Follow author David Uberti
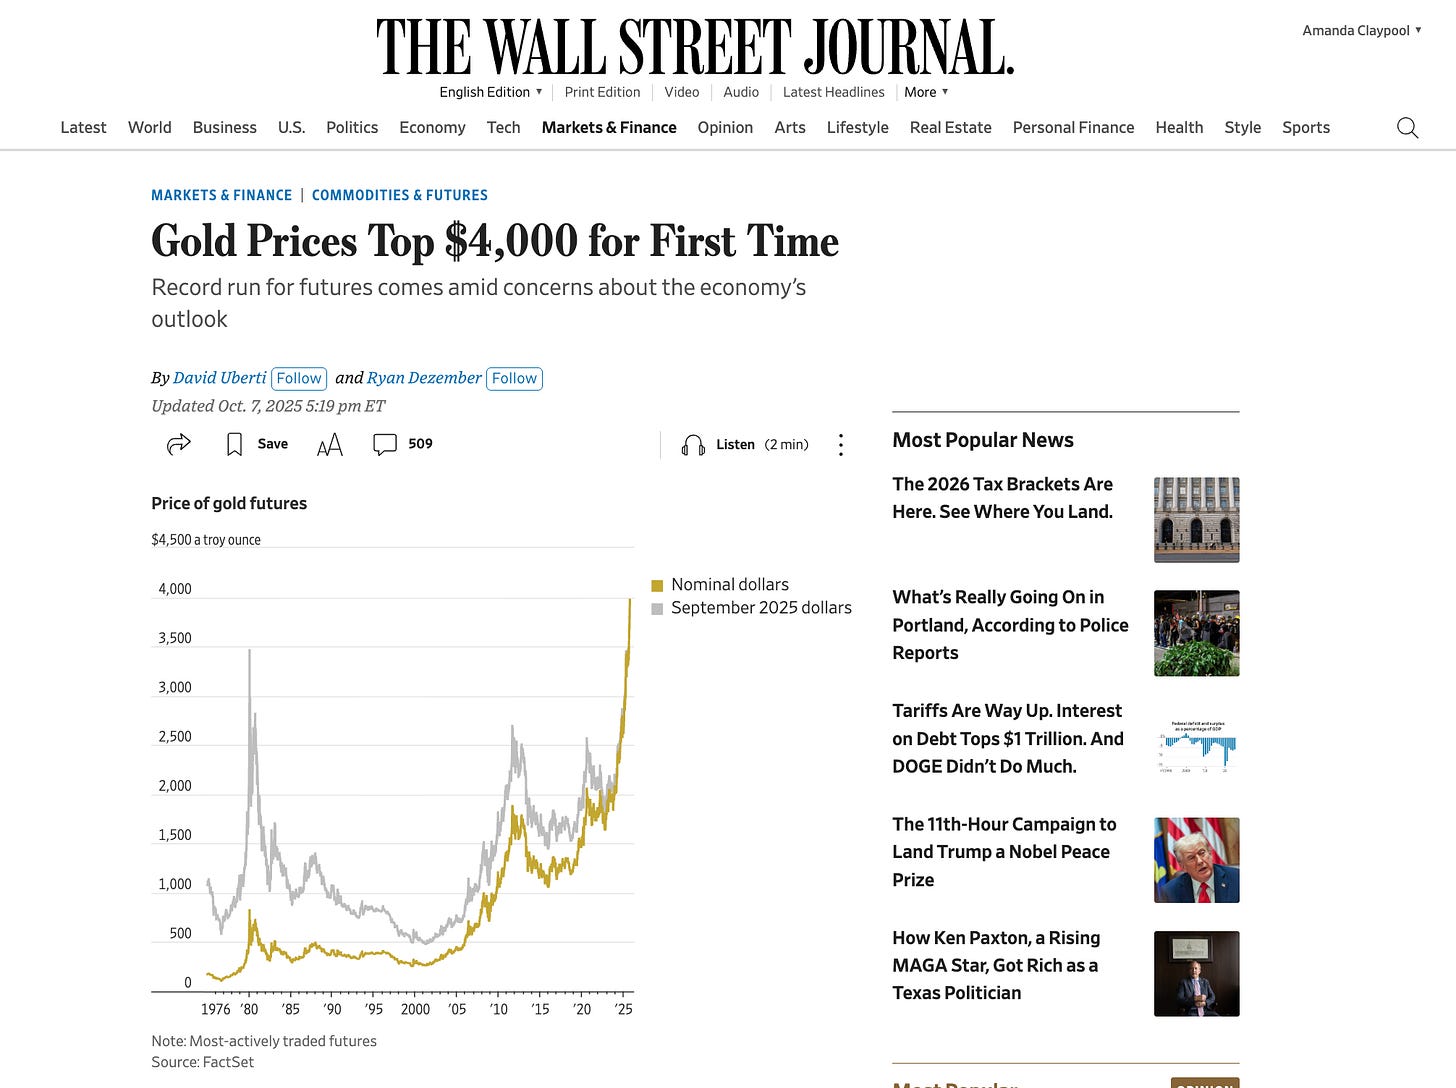This screenshot has height=1088, width=1456. (x=298, y=378)
